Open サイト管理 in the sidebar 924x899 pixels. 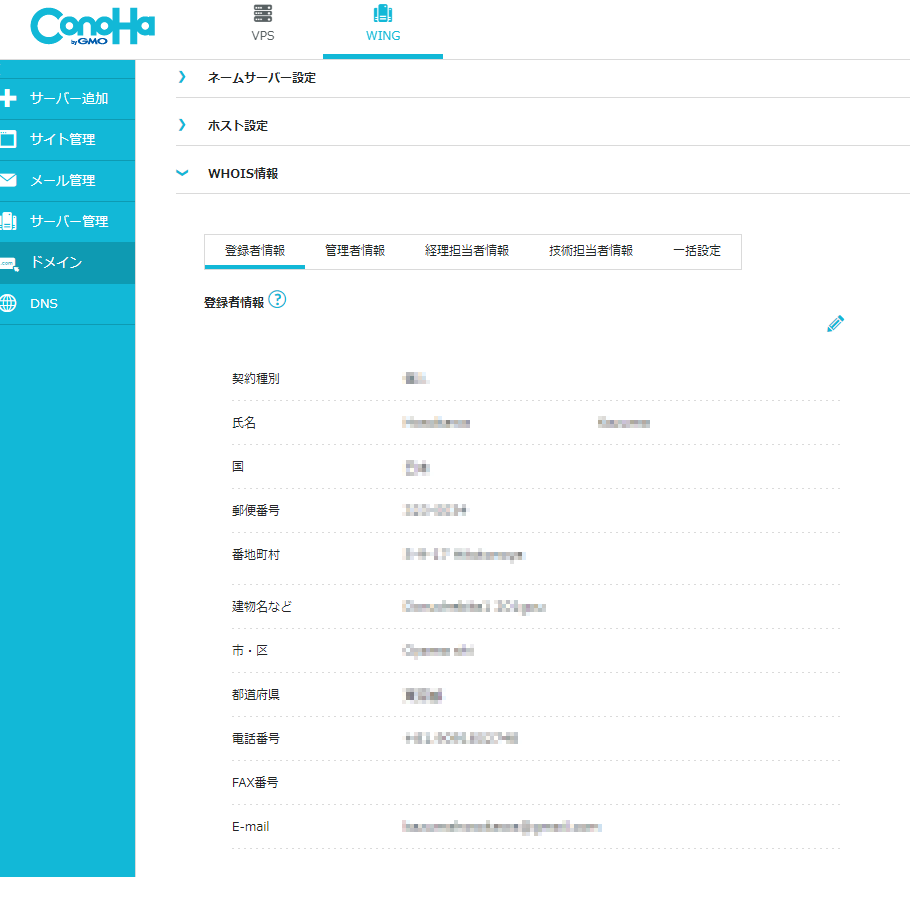(62, 139)
